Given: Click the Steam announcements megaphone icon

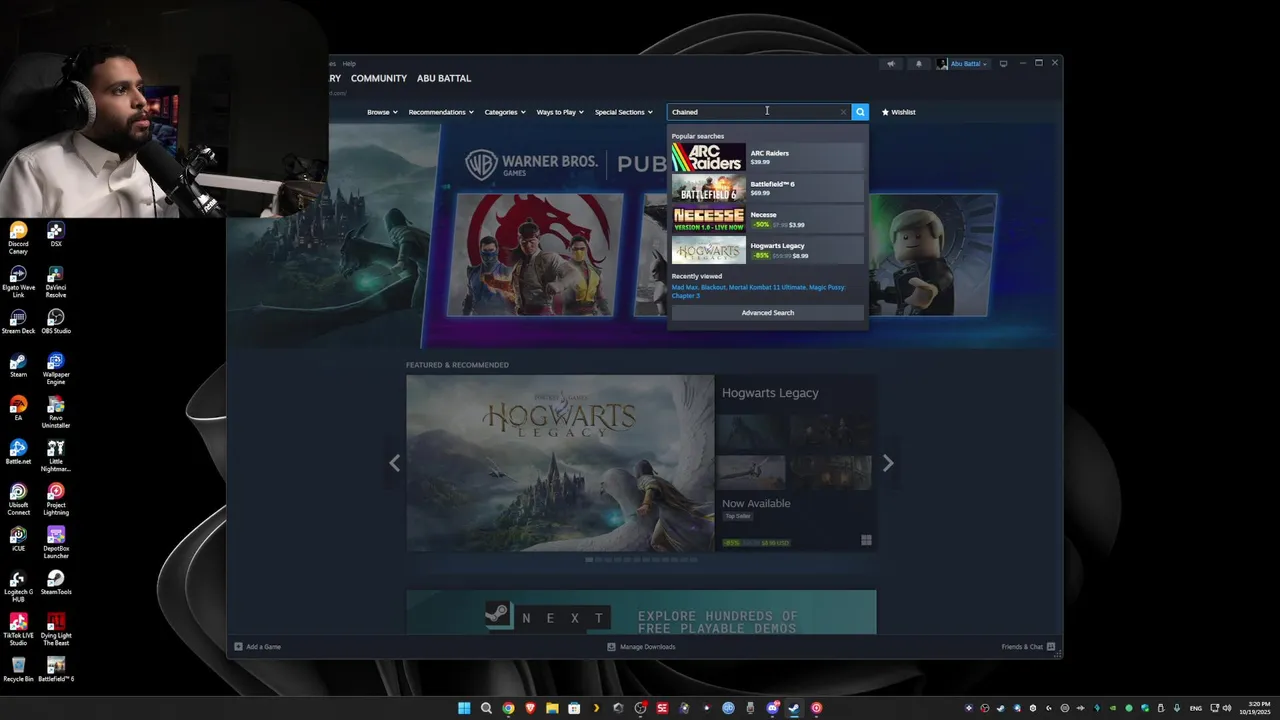Looking at the screenshot, I should (890, 64).
